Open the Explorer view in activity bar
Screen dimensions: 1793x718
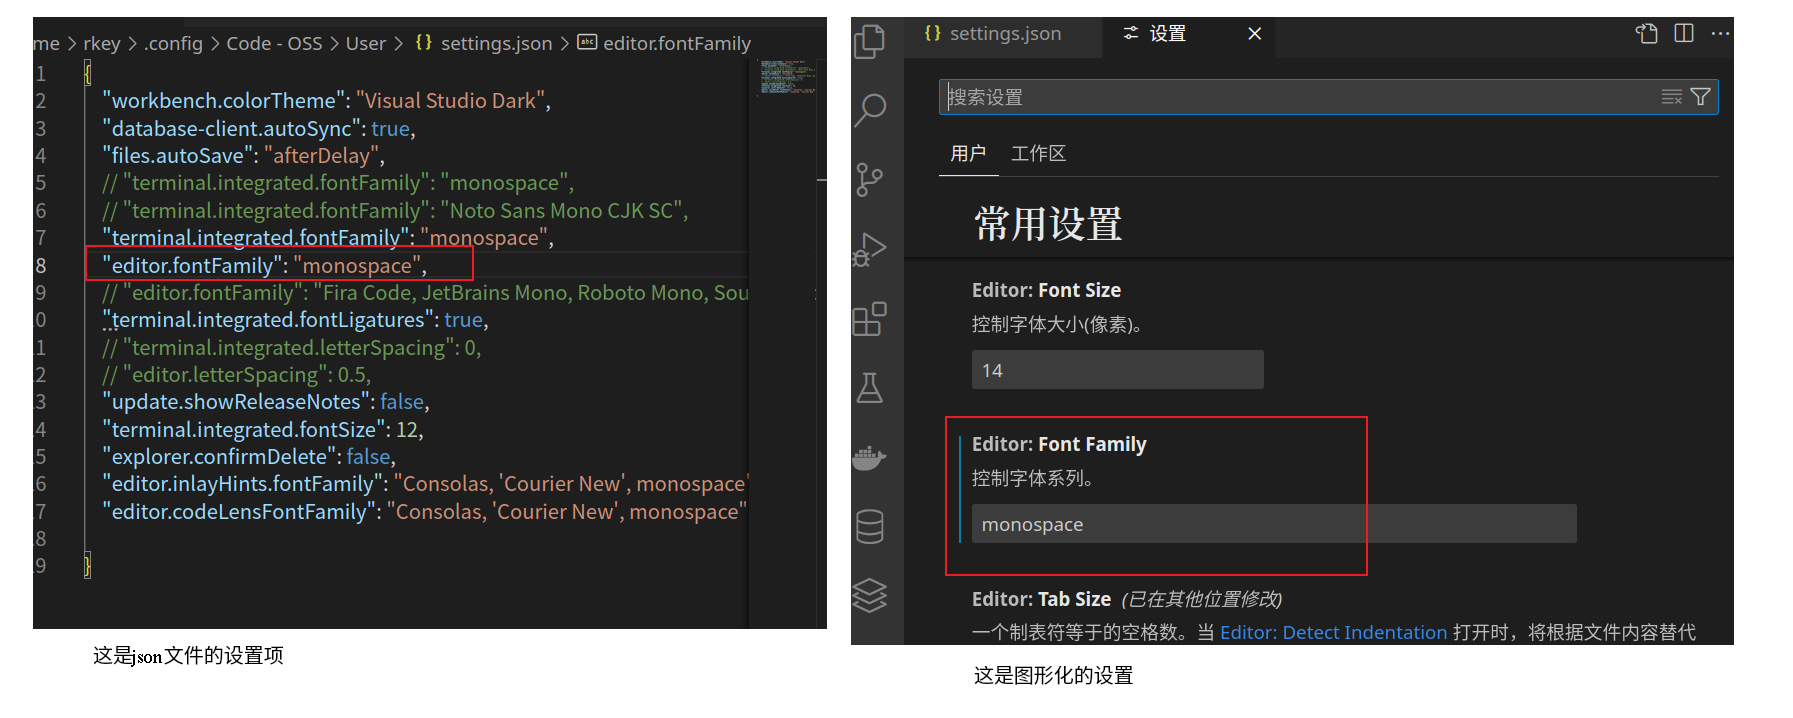point(870,41)
